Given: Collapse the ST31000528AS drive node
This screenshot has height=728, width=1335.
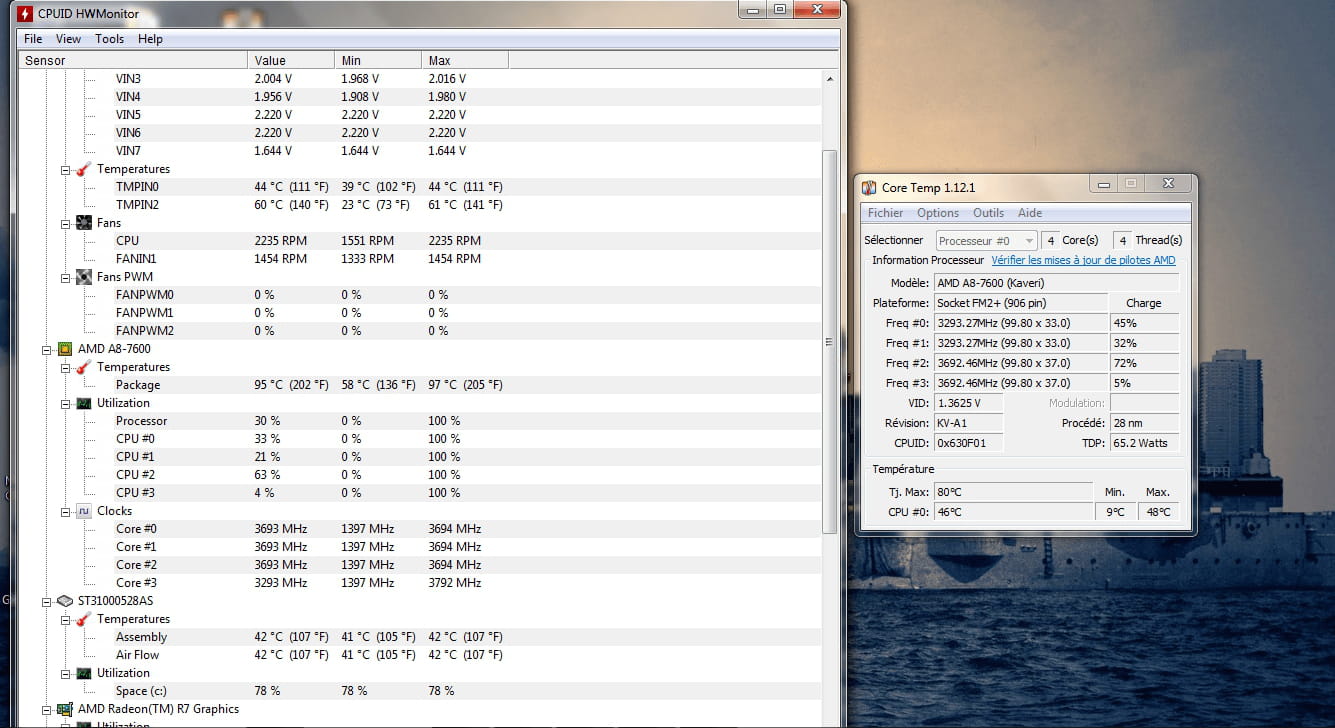Looking at the screenshot, I should [47, 601].
